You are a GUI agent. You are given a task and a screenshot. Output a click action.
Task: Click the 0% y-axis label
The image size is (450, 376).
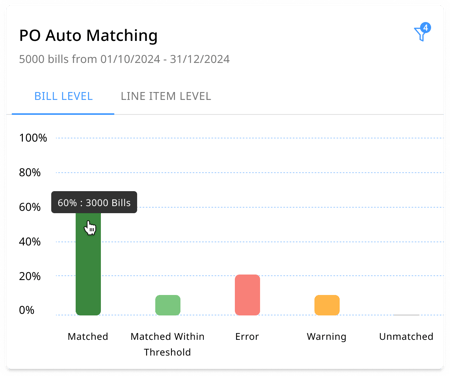click(x=26, y=310)
